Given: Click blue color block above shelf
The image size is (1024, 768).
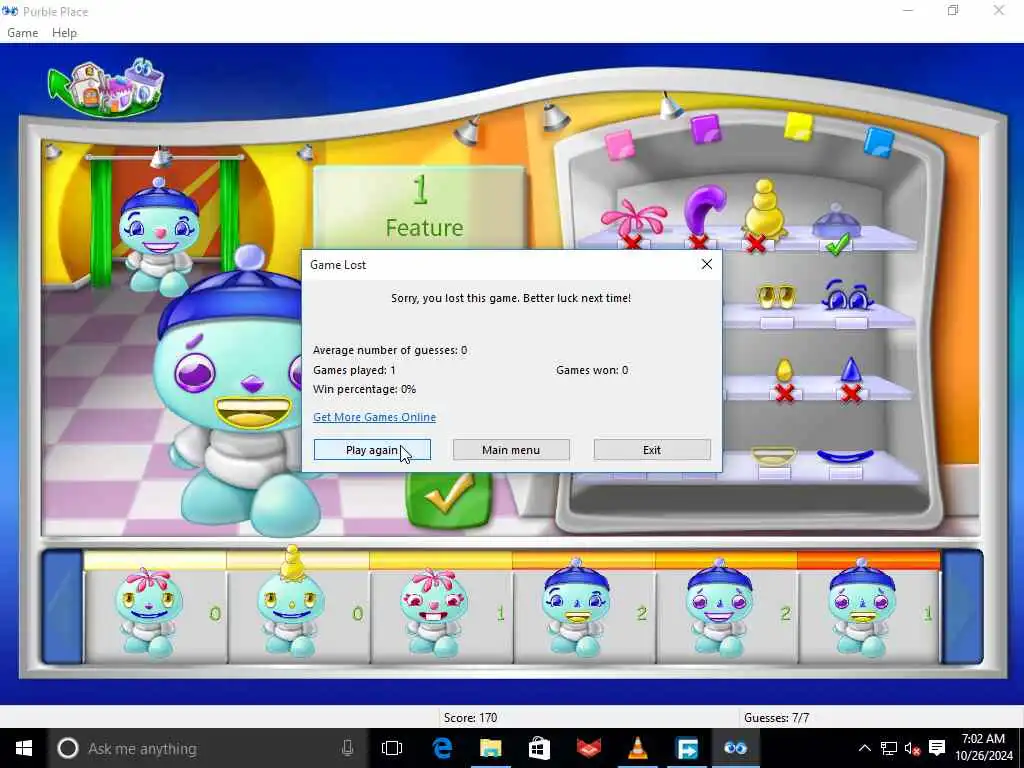Looking at the screenshot, I should click(878, 142).
